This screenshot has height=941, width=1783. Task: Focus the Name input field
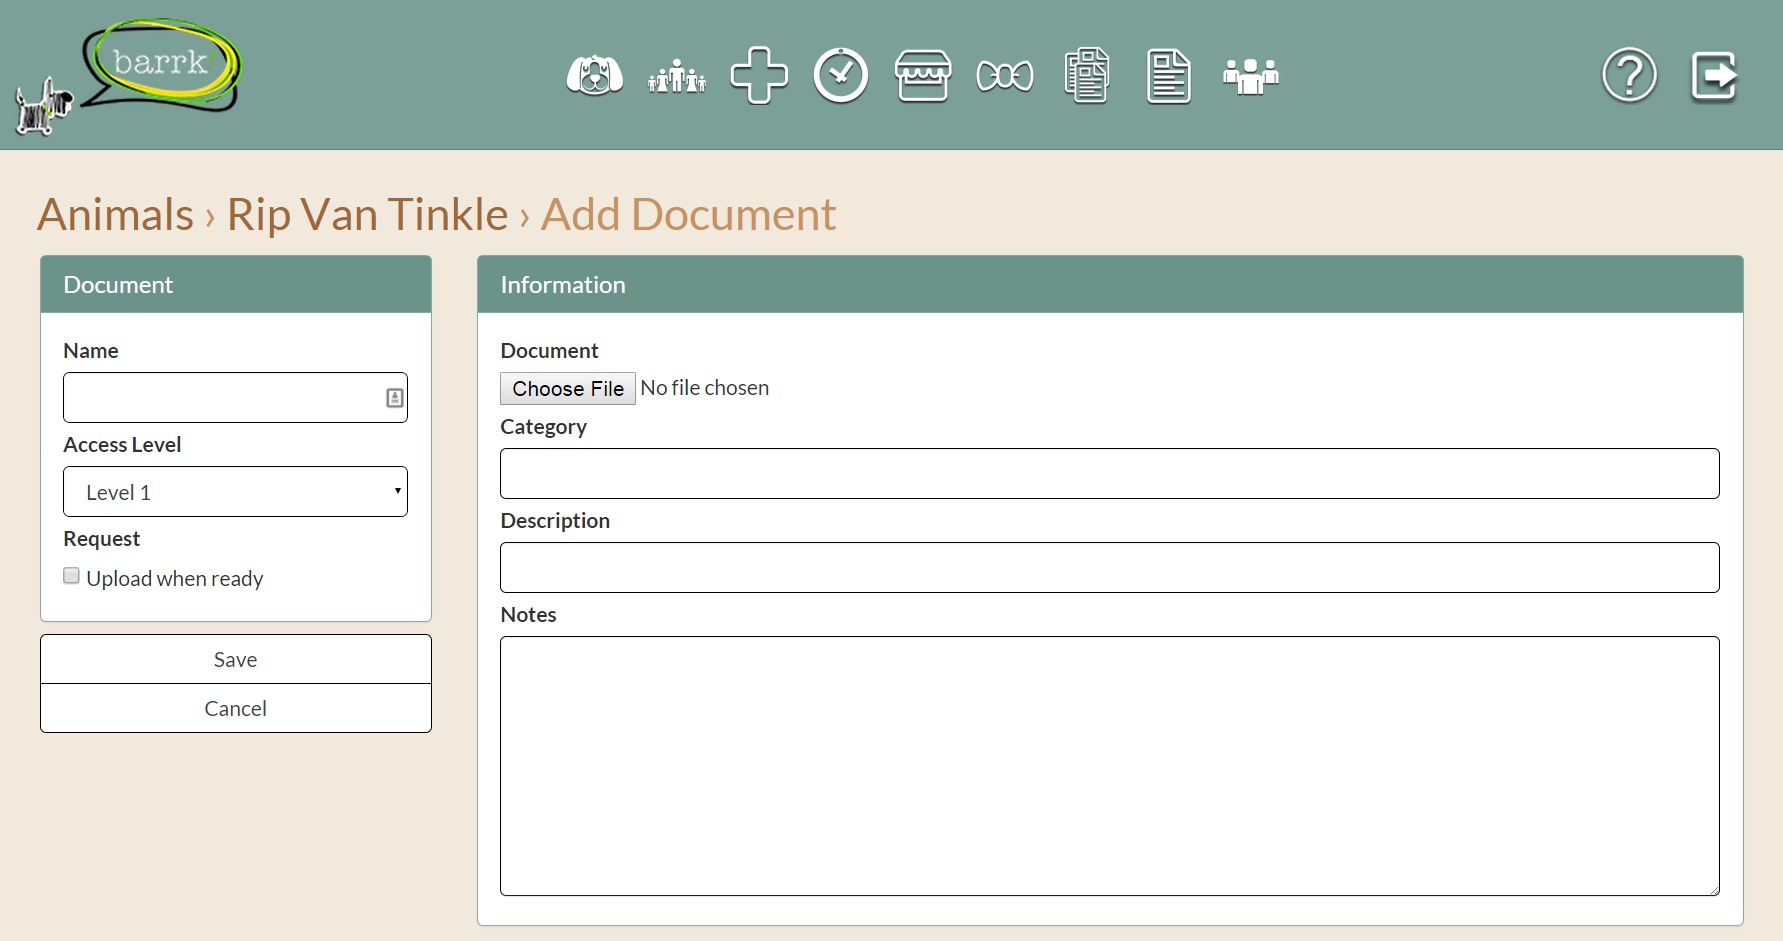(x=235, y=398)
